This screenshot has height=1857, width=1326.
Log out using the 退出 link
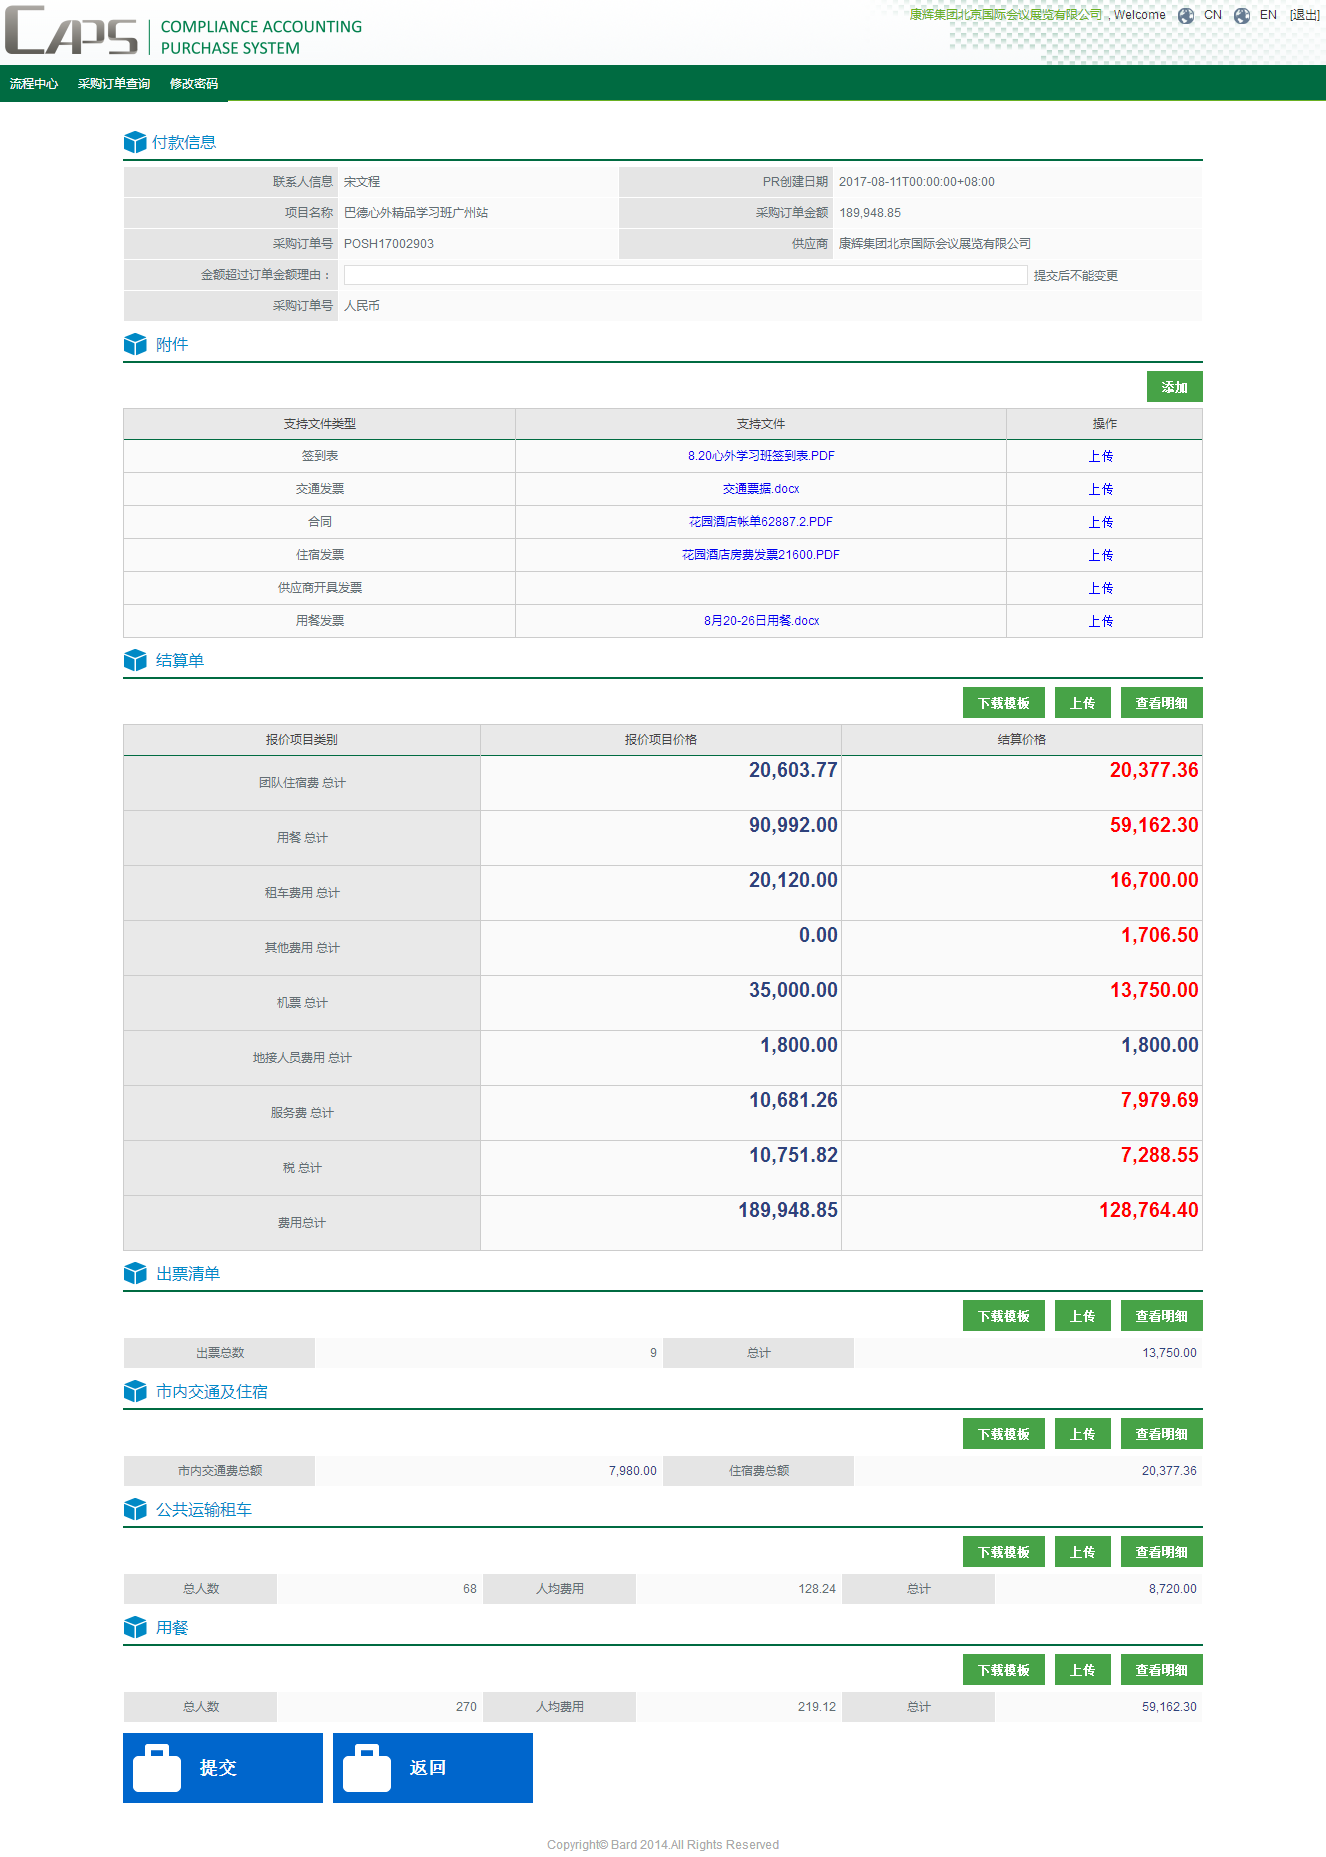click(1304, 15)
